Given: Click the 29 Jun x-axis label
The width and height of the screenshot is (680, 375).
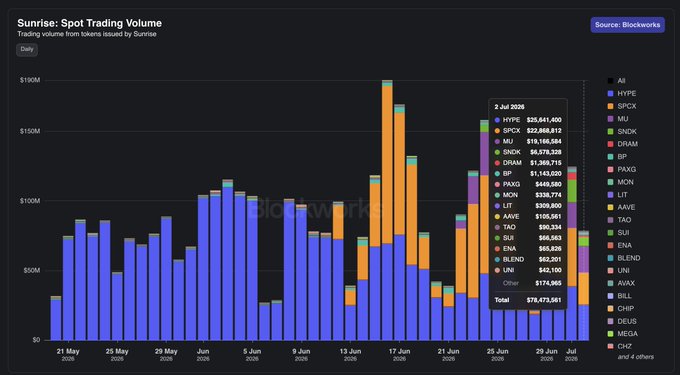Looking at the screenshot, I should (546, 354).
